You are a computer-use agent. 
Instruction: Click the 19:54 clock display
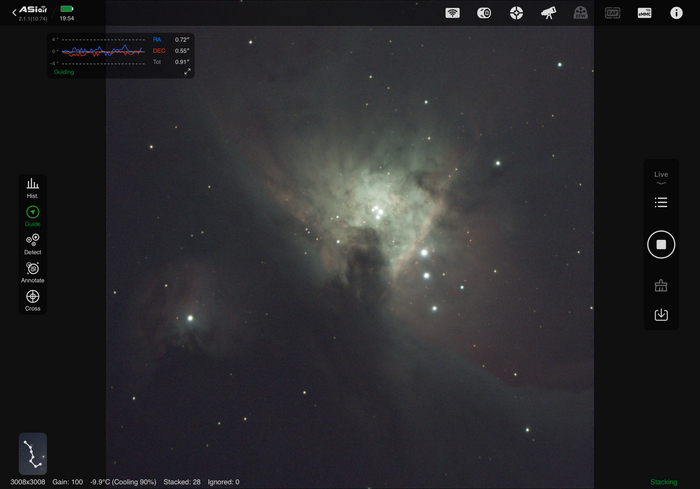click(67, 19)
